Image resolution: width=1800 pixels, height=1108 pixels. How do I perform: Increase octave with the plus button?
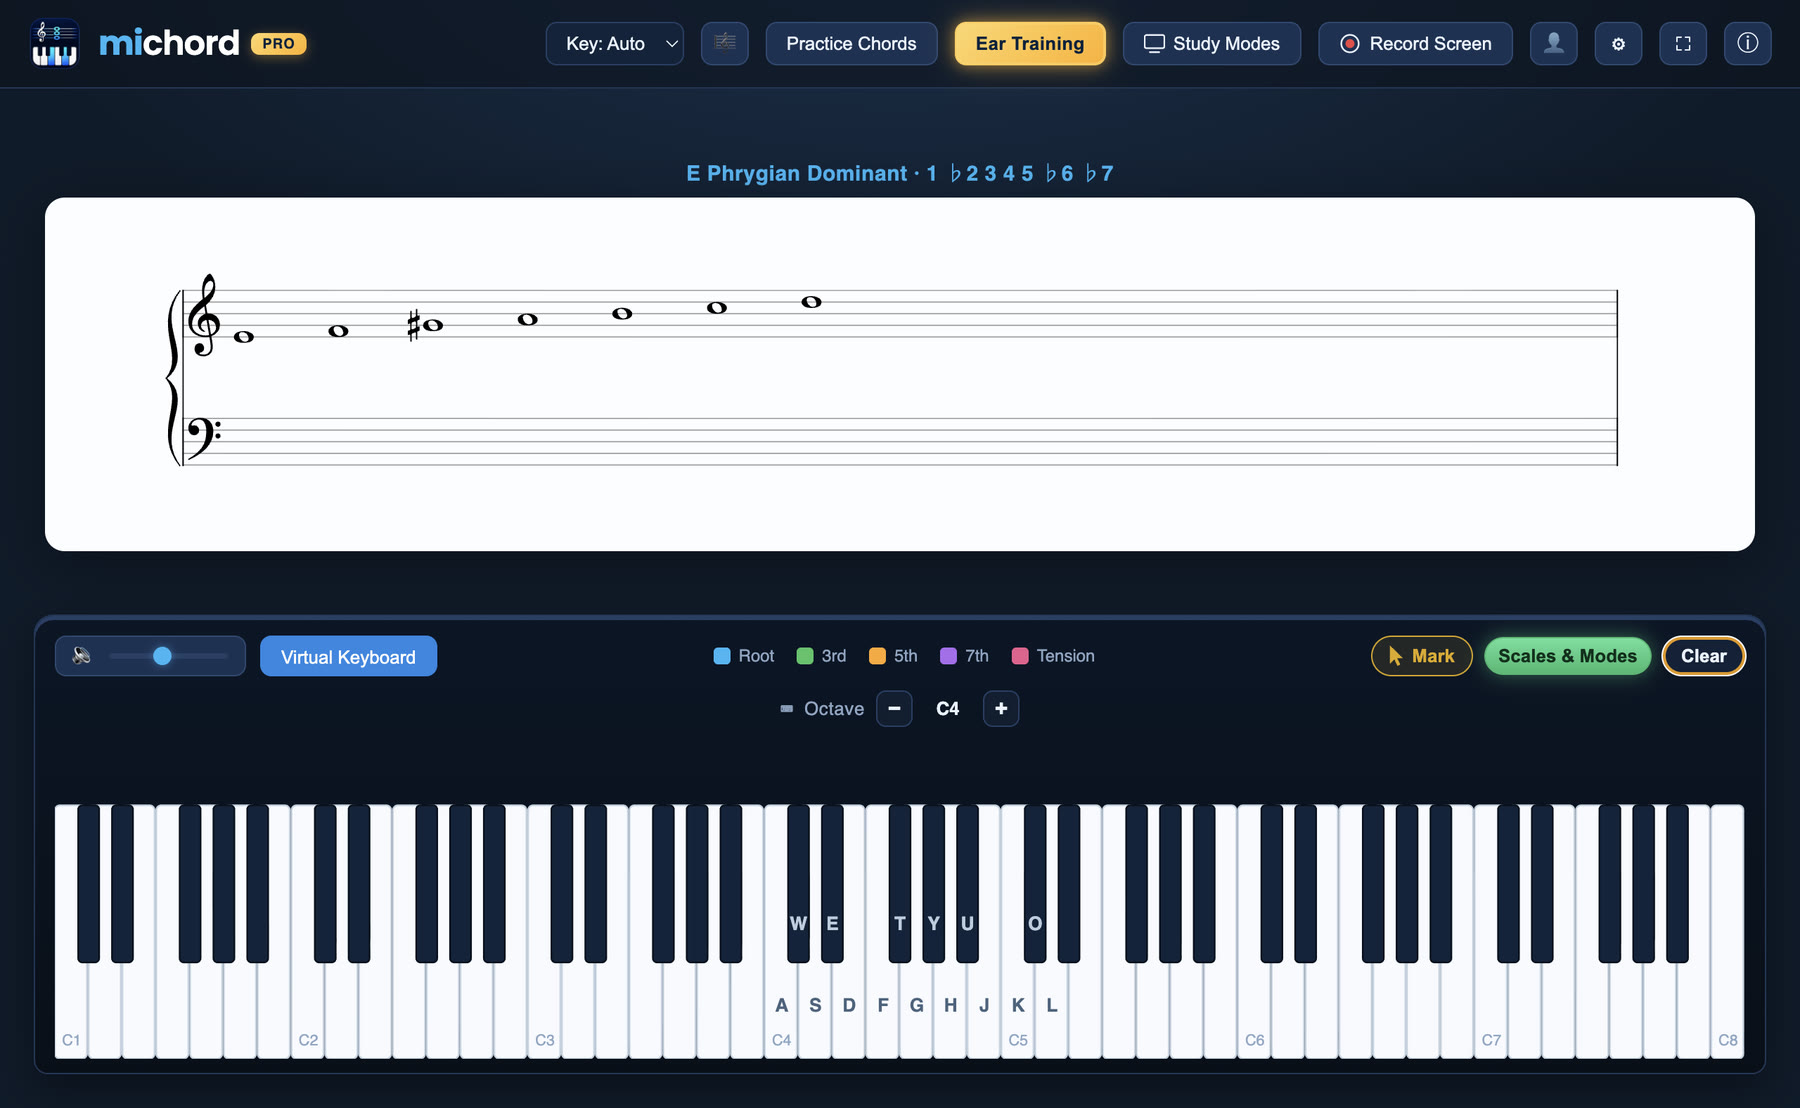point(1001,708)
